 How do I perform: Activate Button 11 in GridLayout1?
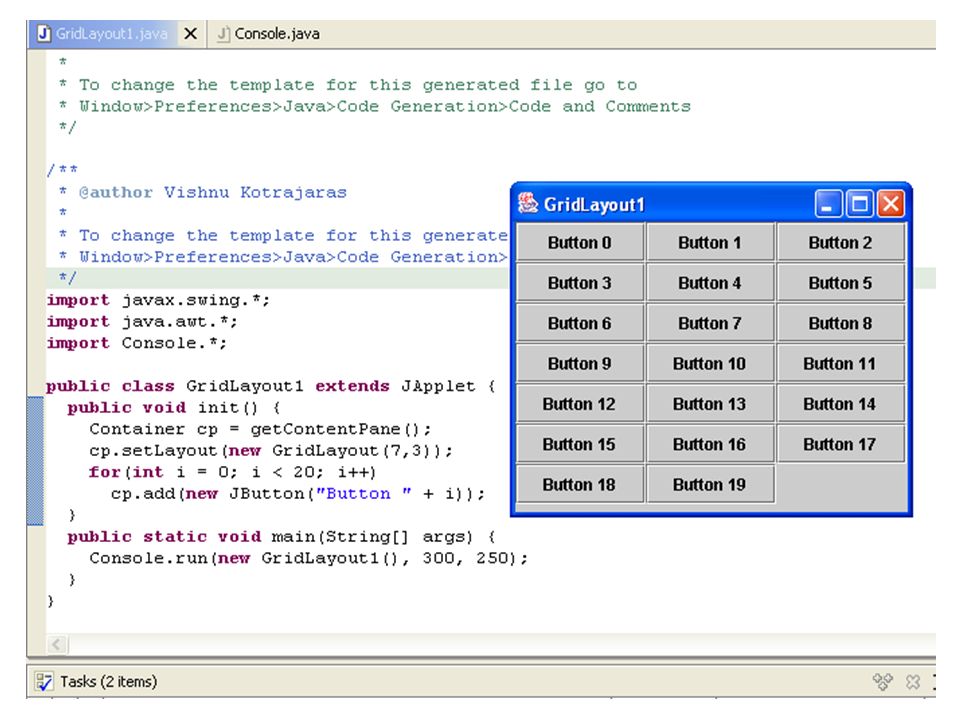point(841,364)
